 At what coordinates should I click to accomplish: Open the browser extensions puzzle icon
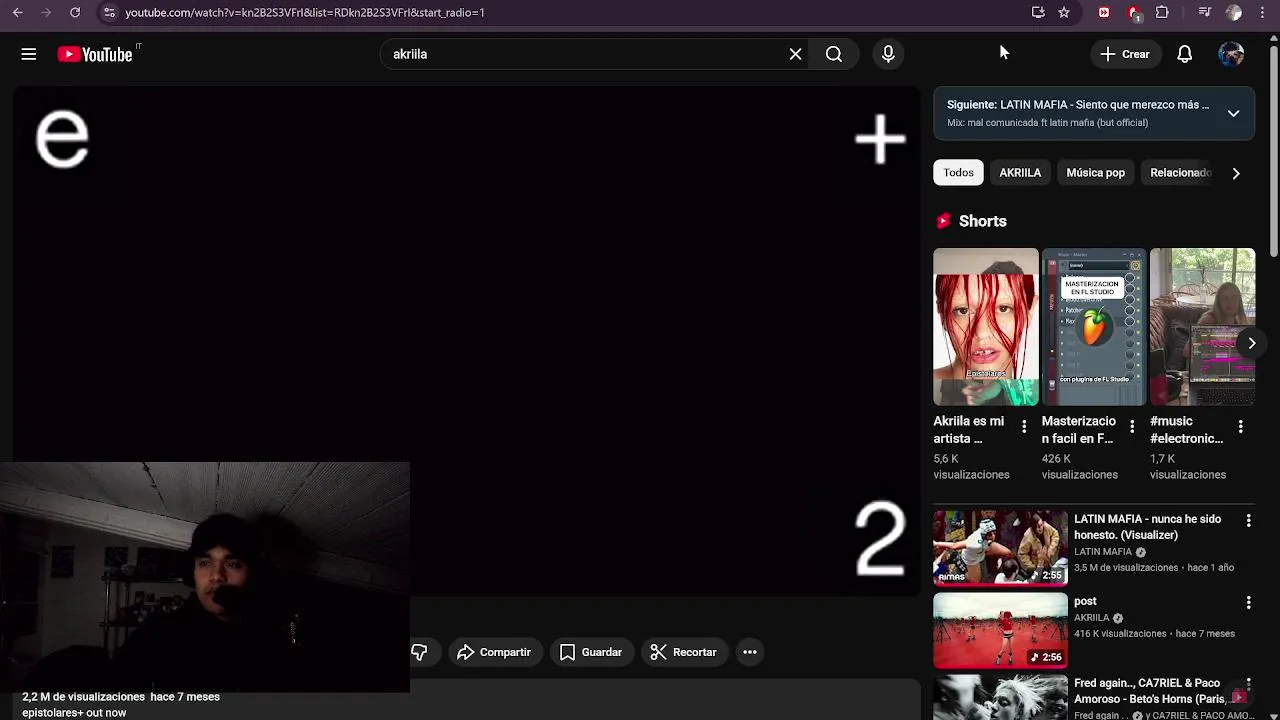tap(1162, 12)
